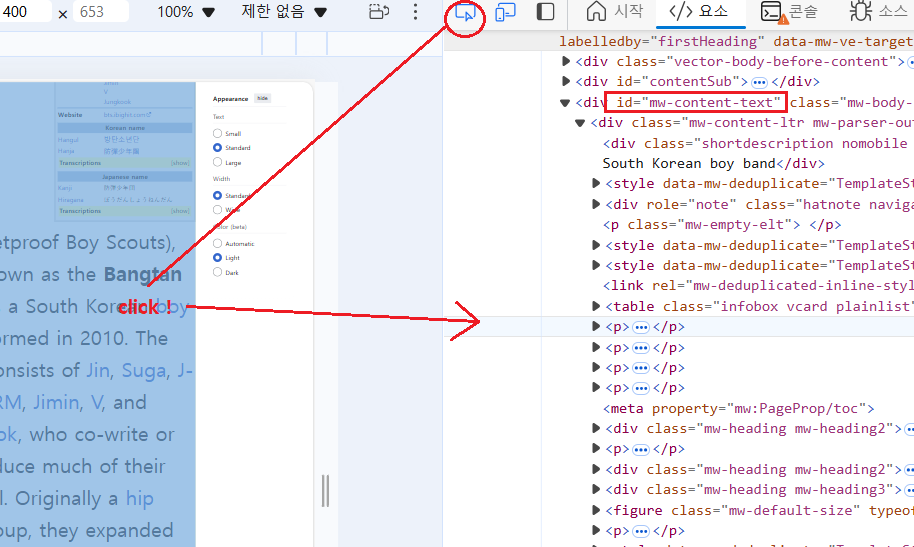Viewport: 914px width, 547px height.
Task: Switch to the 요소 elements tab
Action: pos(698,12)
